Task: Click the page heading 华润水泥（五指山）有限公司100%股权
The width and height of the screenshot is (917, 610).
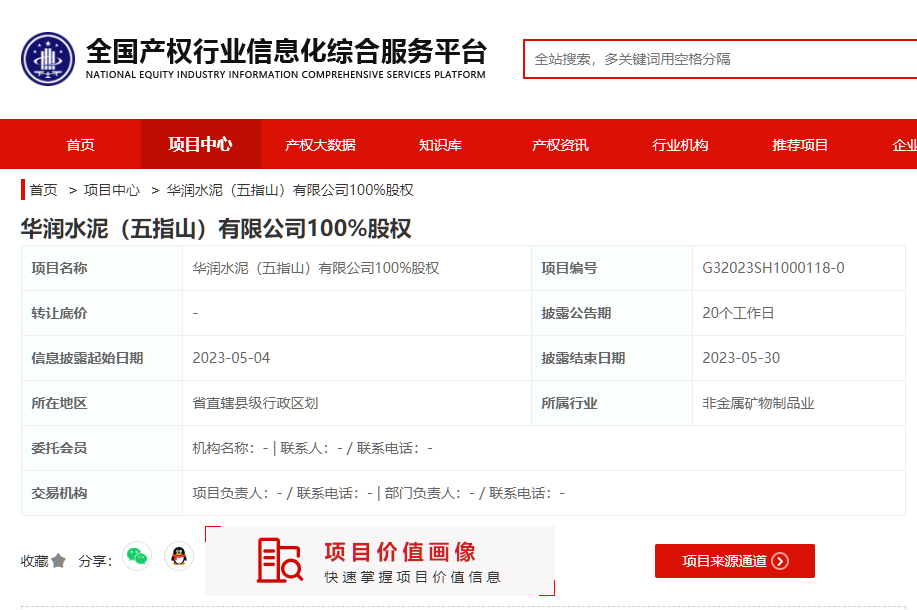Action: 216,229
